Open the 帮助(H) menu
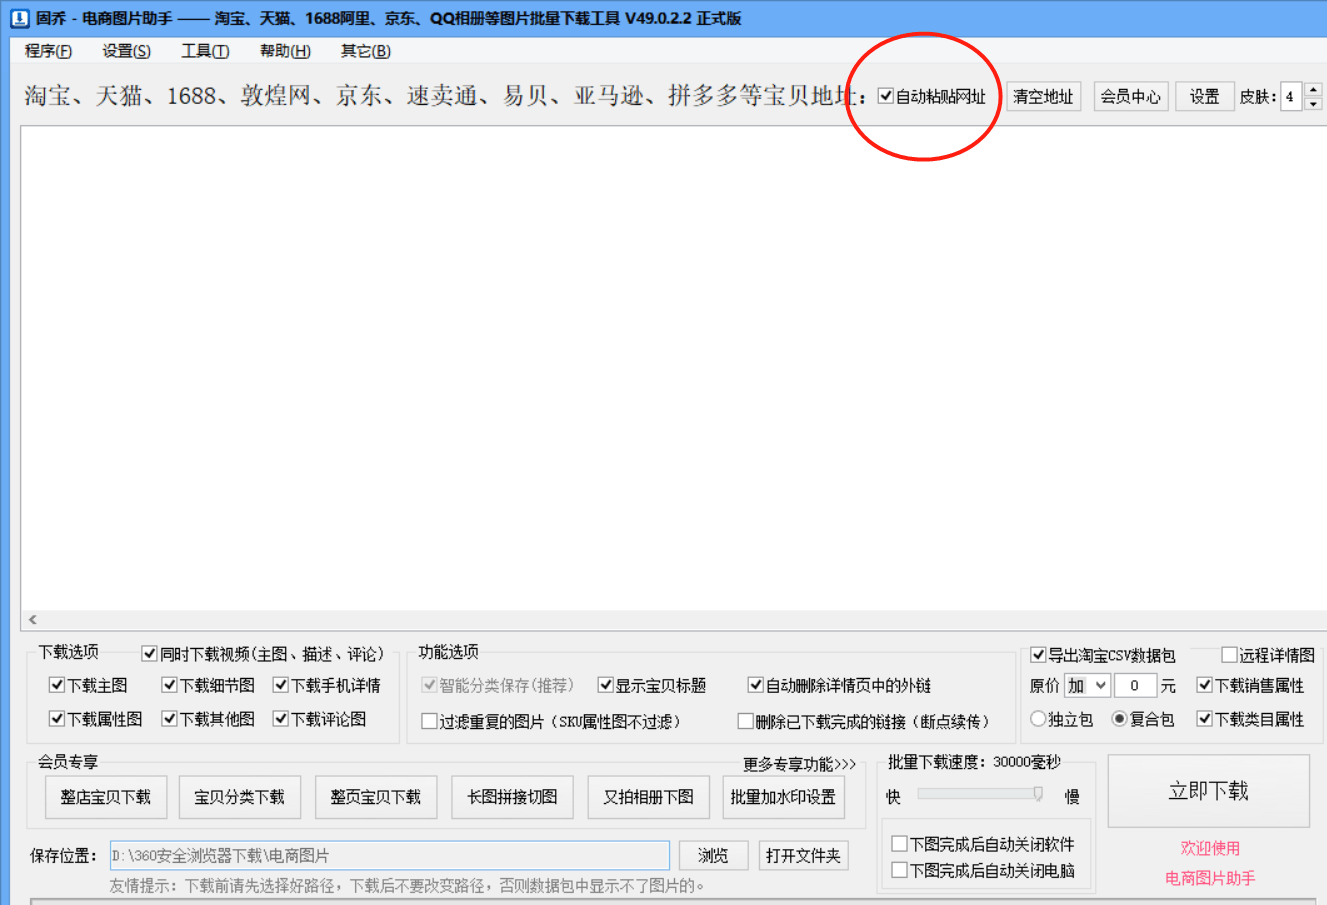This screenshot has height=905, width=1327. point(285,51)
